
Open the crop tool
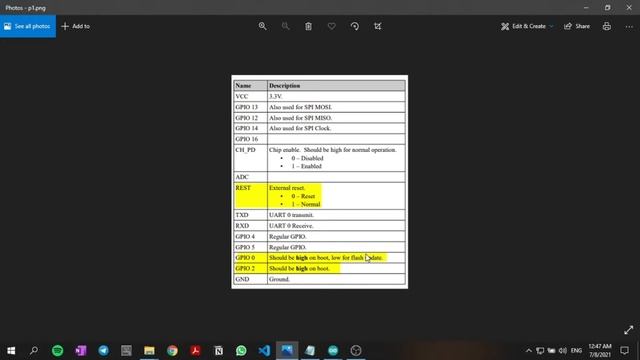[378, 26]
